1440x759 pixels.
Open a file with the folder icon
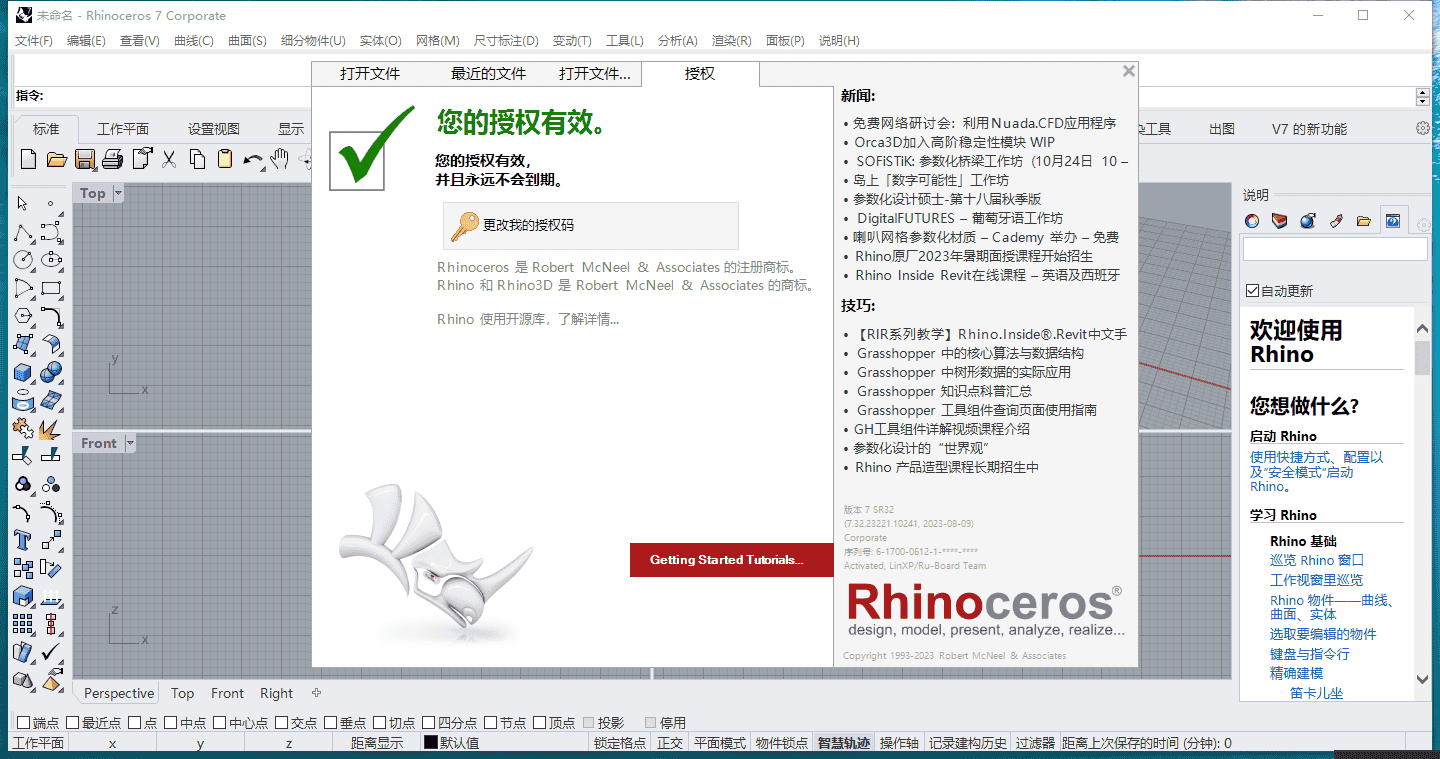tap(56, 158)
